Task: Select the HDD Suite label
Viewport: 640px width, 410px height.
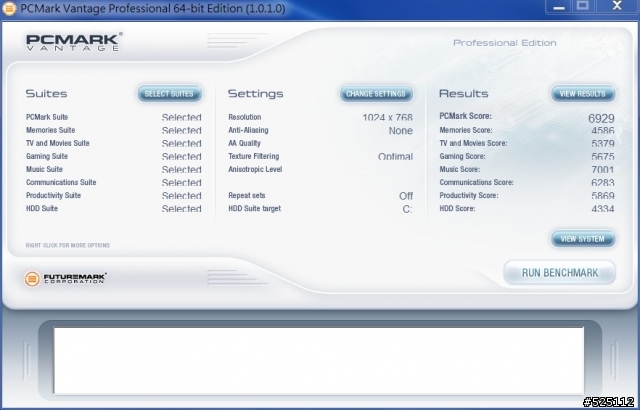Action: click(42, 208)
